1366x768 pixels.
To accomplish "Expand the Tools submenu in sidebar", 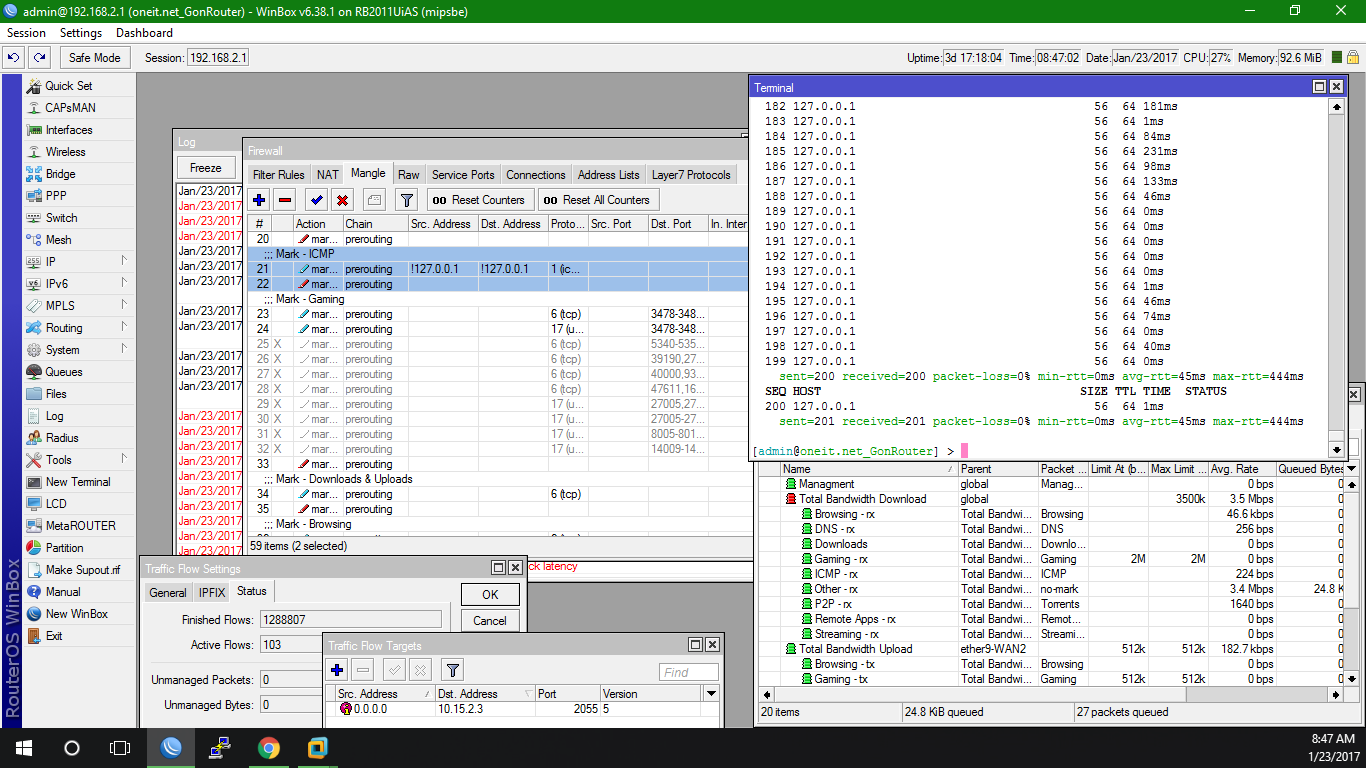I will (124, 460).
